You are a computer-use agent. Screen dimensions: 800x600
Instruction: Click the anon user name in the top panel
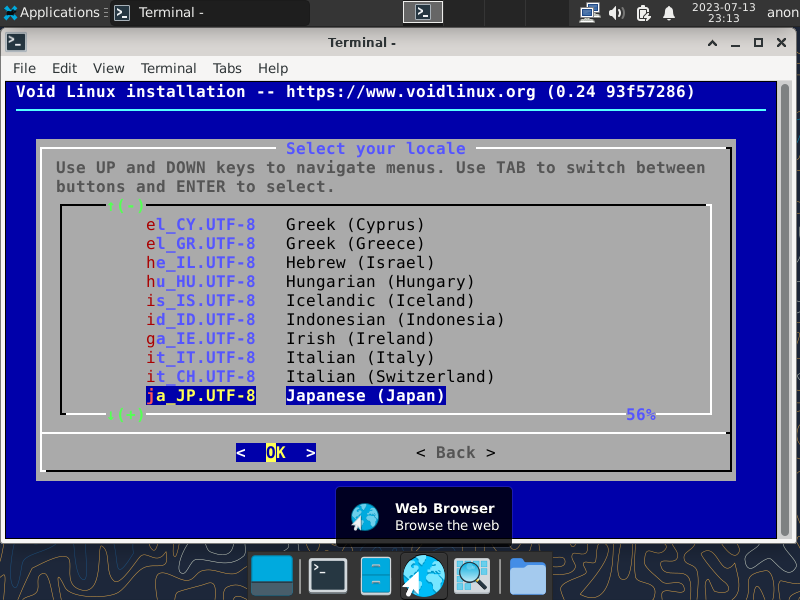783,12
